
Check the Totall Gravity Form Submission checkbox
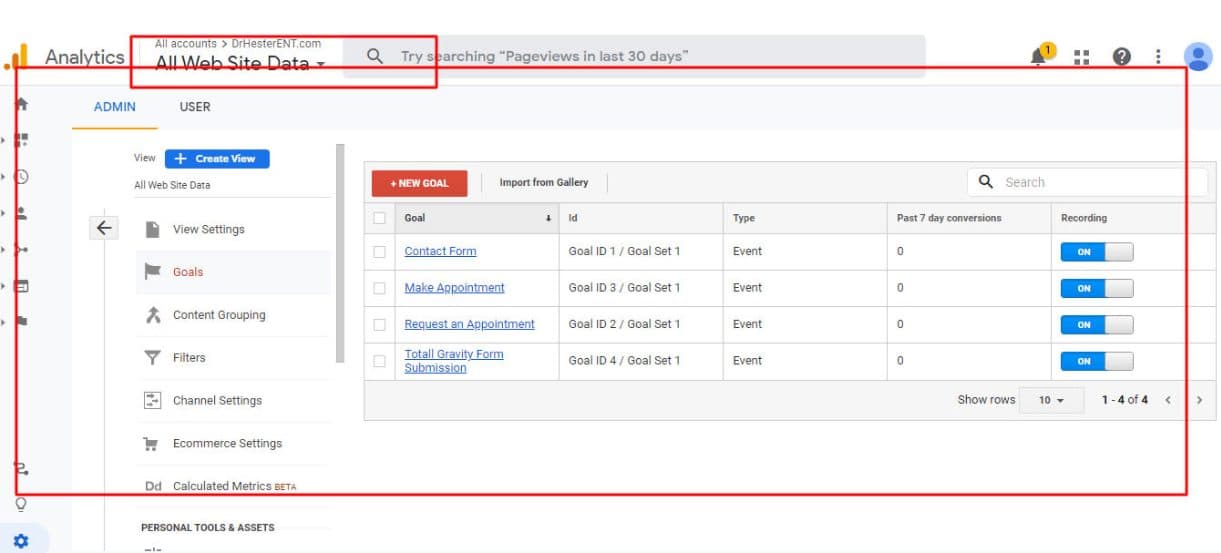pos(379,361)
